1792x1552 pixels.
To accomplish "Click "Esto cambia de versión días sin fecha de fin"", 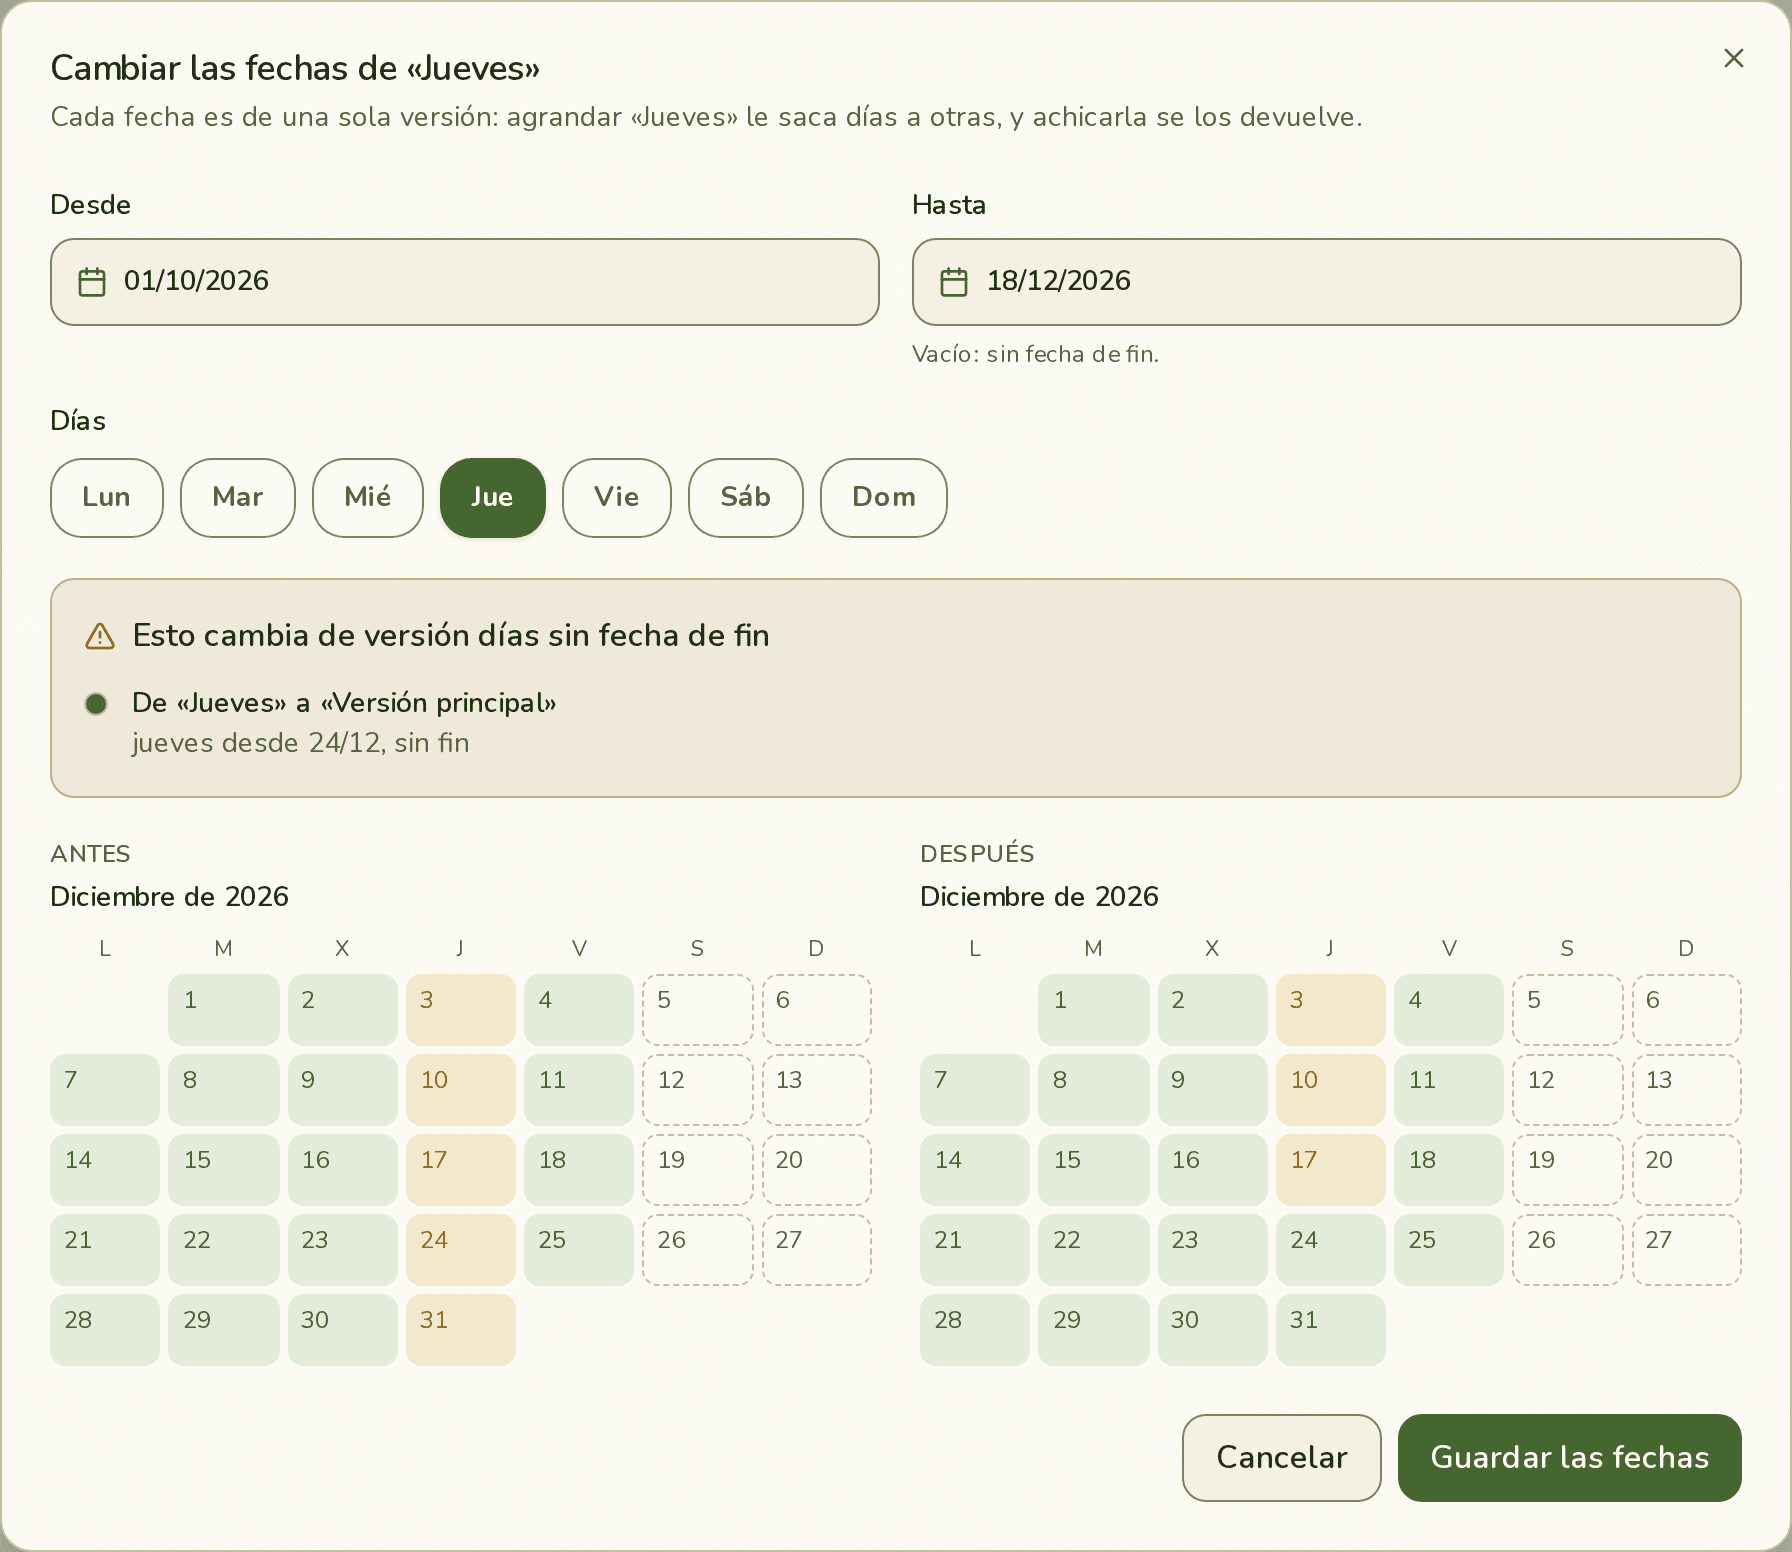I will 451,636.
